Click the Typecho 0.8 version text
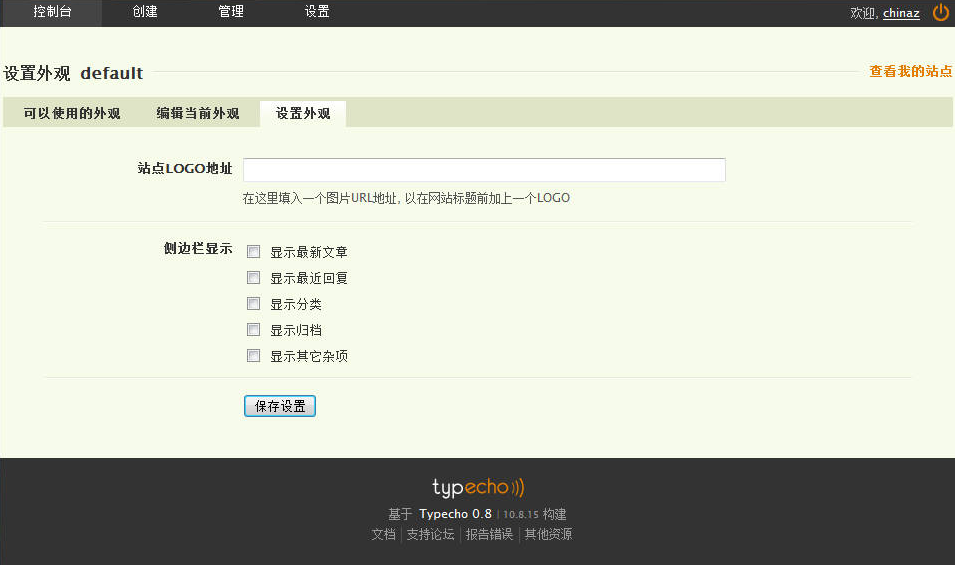The height and width of the screenshot is (565, 955). tap(455, 514)
